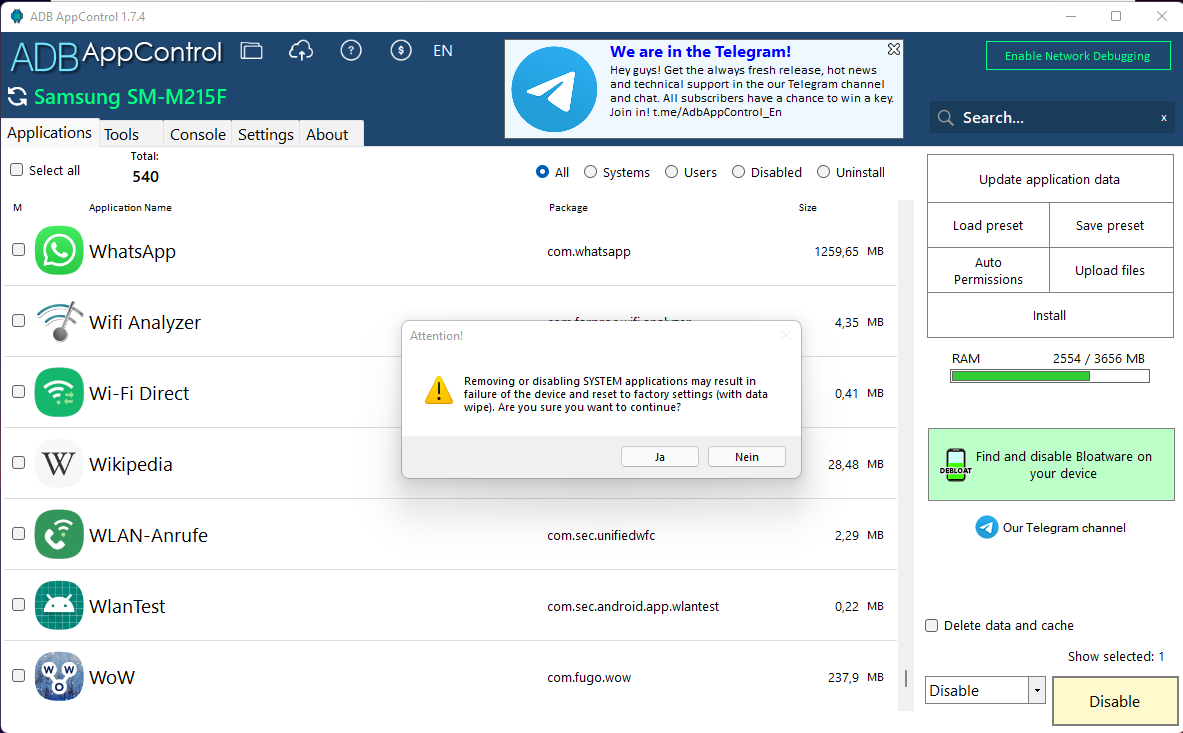
Task: Click Enable Network Debugging button
Action: pyautogui.click(x=1077, y=56)
